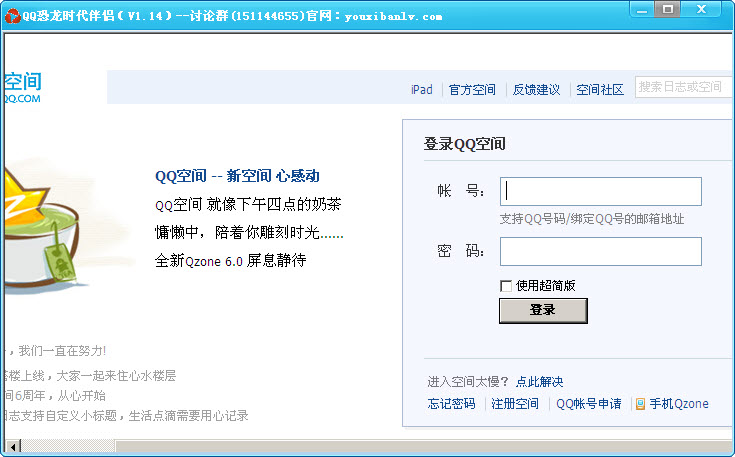Open 官方空间 in the top navigation
The width and height of the screenshot is (735, 457).
click(x=472, y=90)
